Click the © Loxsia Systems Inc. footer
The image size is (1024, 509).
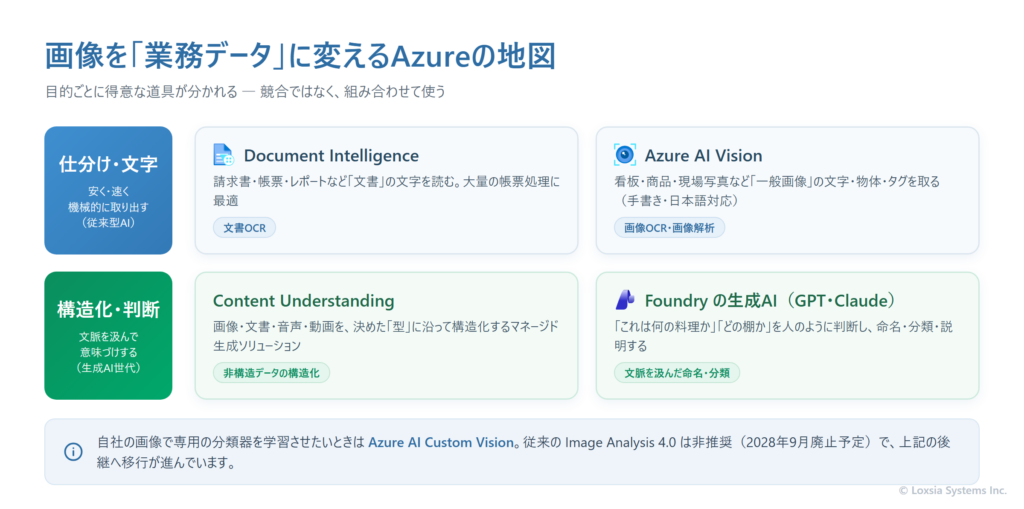click(953, 489)
